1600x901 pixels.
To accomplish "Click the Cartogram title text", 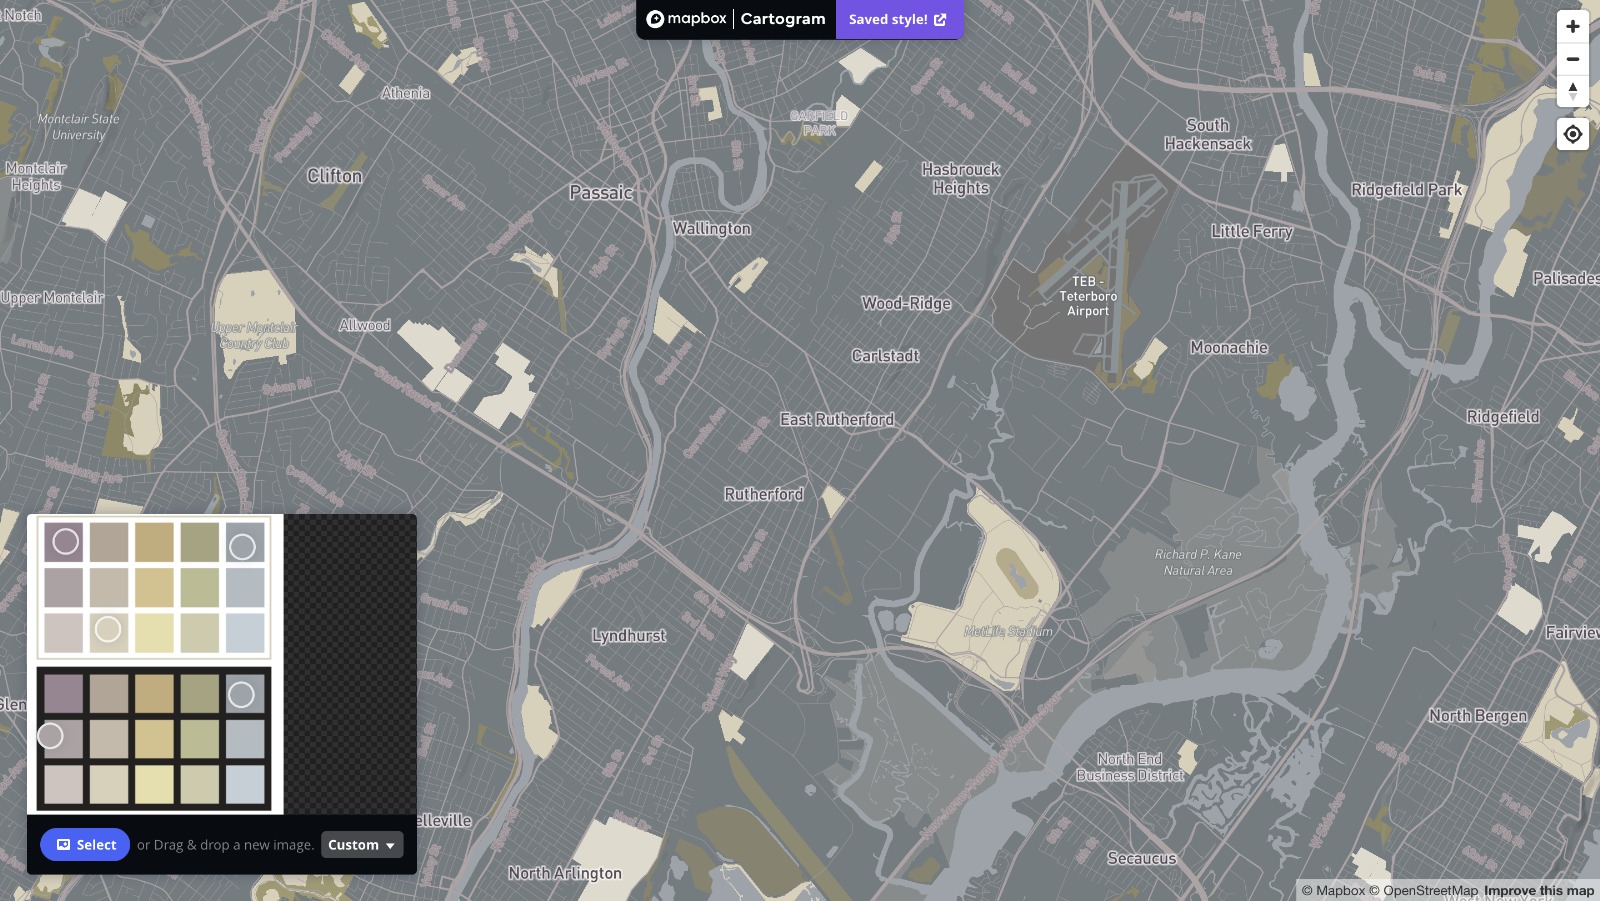I will [783, 19].
